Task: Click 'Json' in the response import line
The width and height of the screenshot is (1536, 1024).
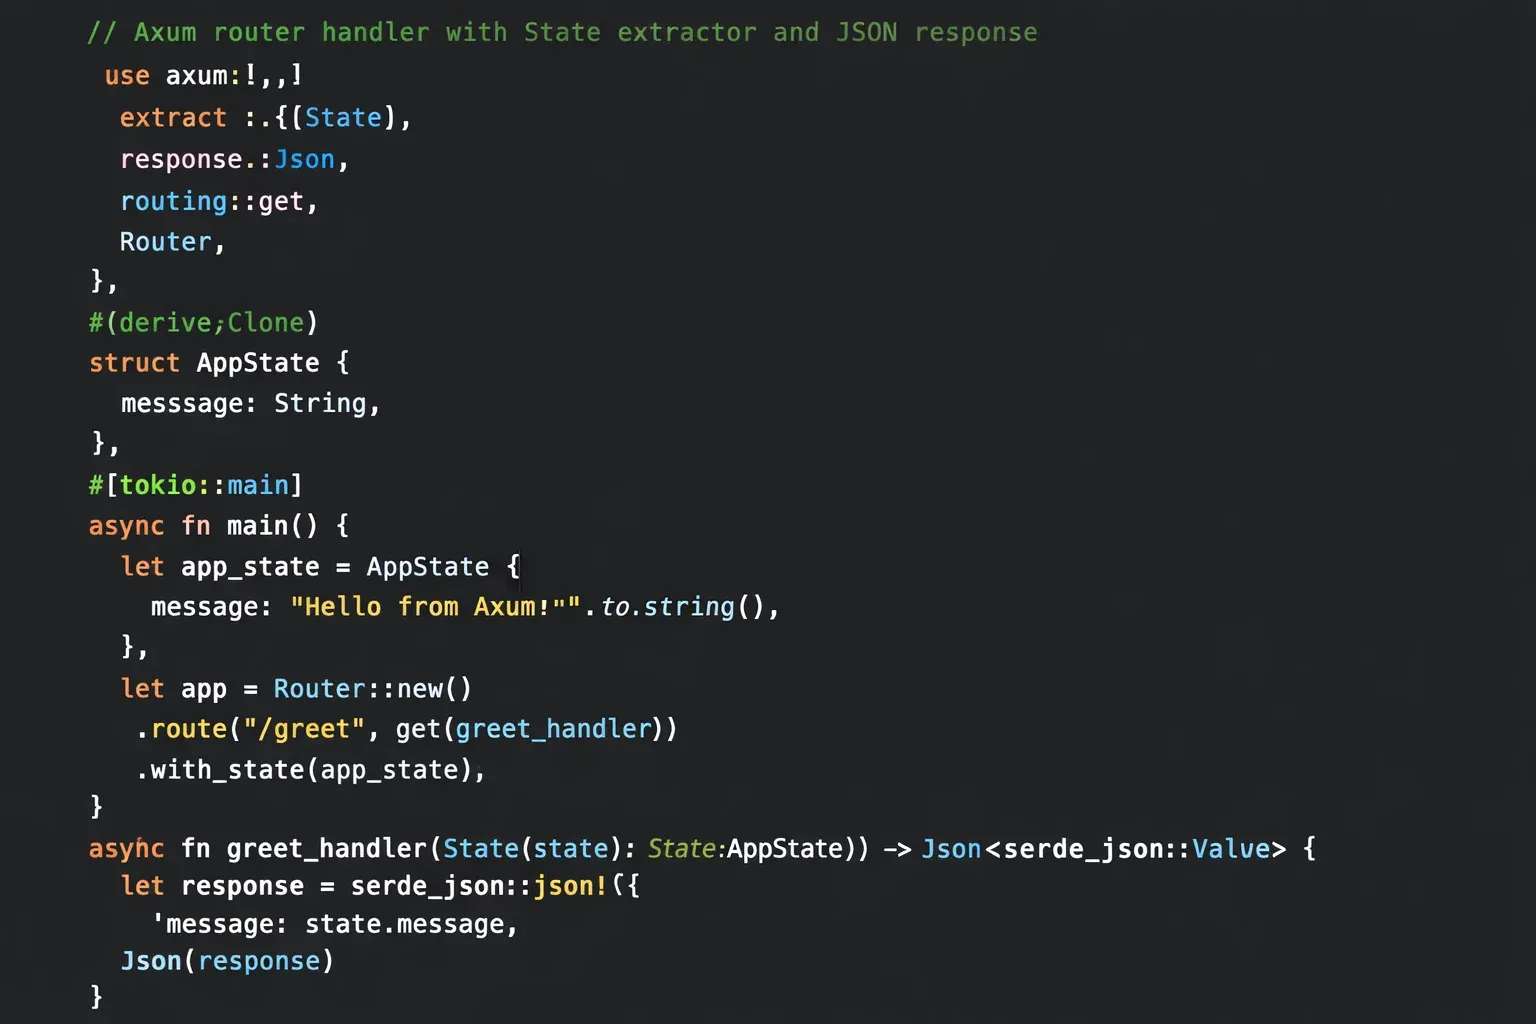Action: point(305,160)
